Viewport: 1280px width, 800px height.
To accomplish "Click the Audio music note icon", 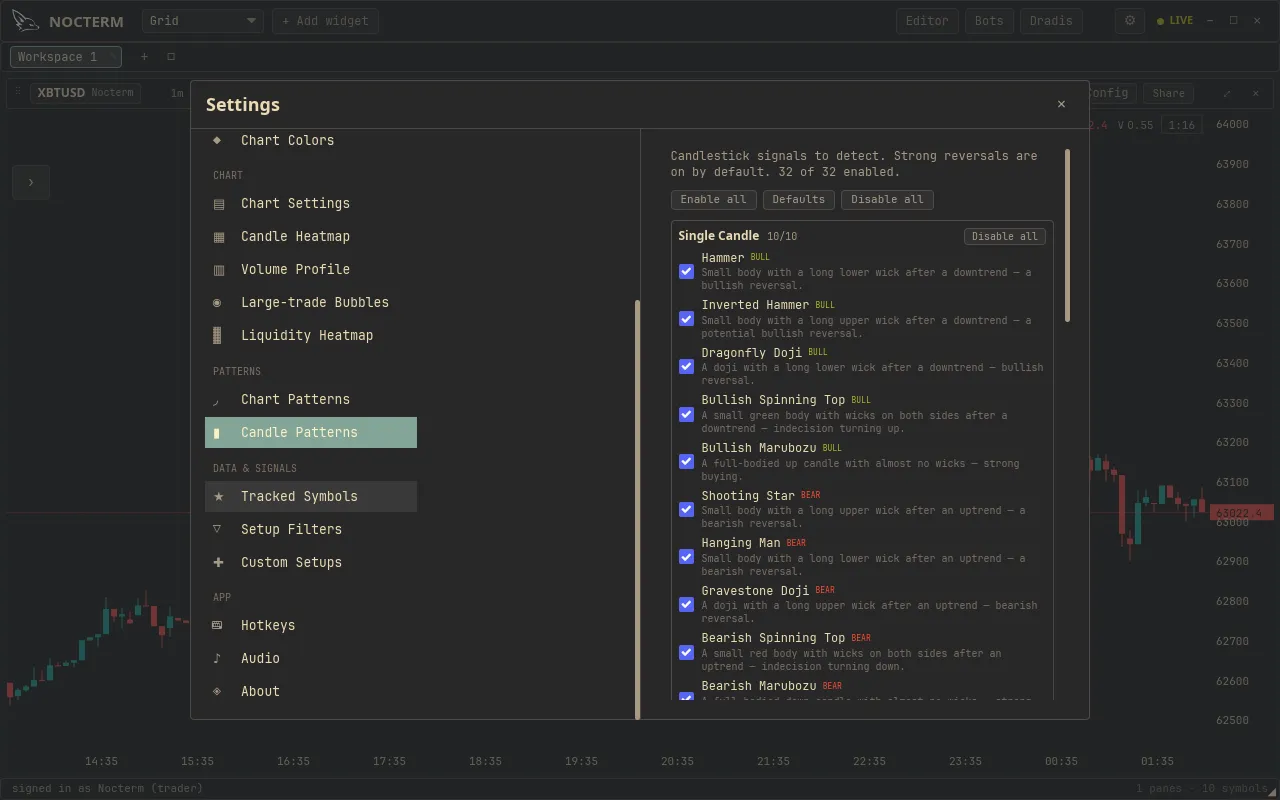I will pos(218,659).
